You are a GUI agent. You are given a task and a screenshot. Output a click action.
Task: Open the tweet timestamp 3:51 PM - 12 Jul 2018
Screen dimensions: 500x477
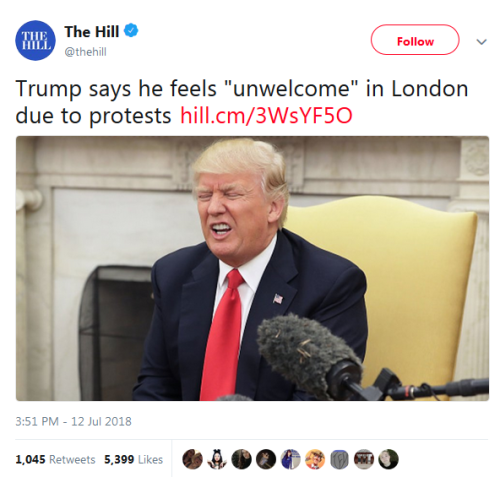(74, 421)
